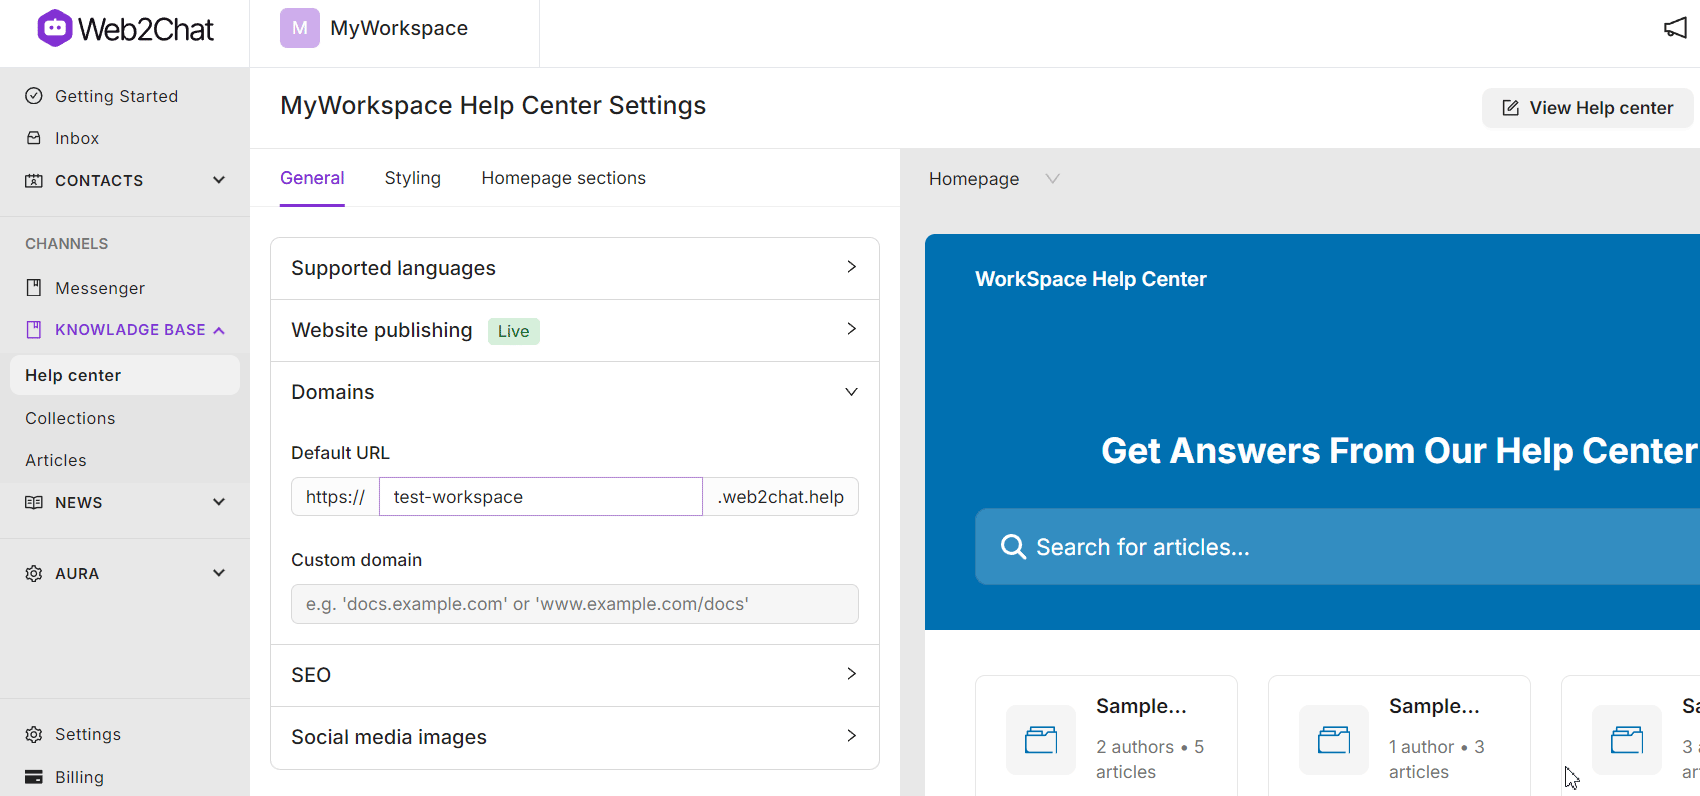Collapse the KNOWLADGE BASE section chevron
Screen dimensions: 1700x796
(219, 331)
